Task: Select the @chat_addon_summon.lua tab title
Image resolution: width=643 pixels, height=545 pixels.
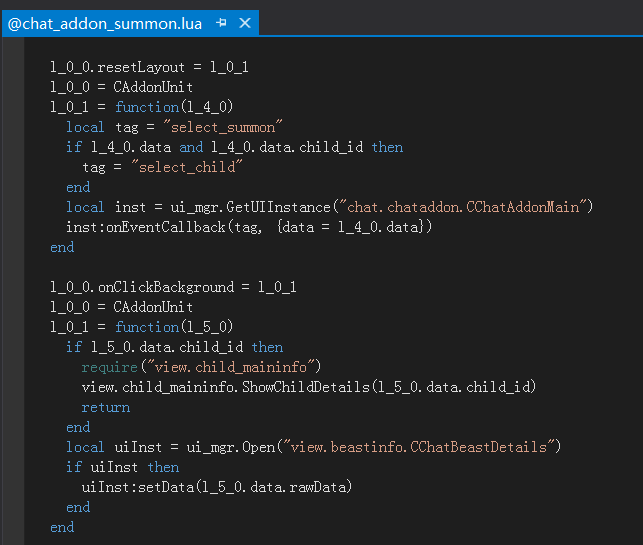Action: pos(105,24)
